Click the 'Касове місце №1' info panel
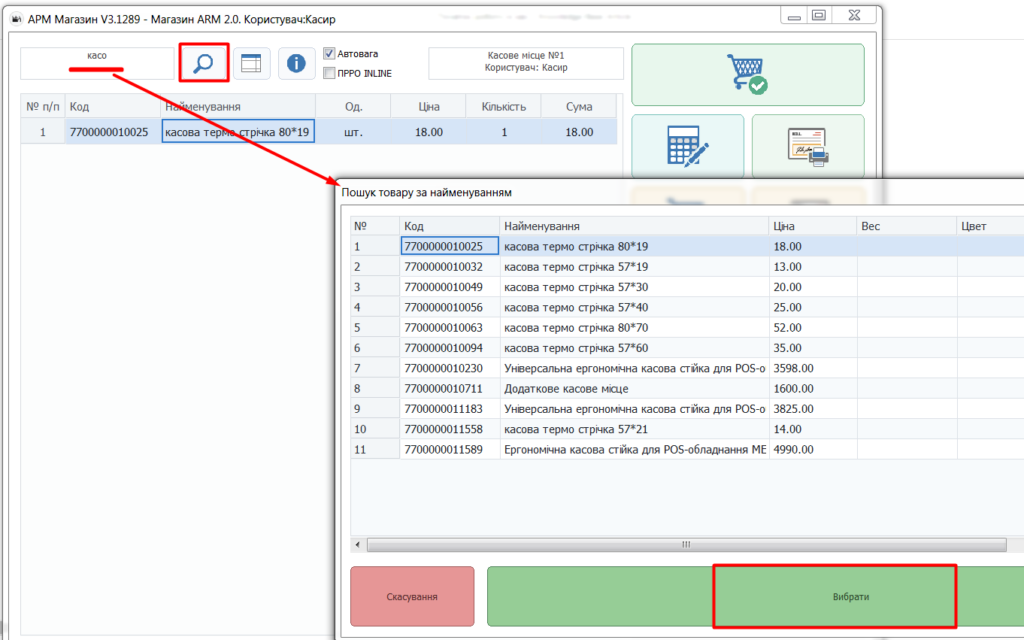Screen dimensions: 1024x640 526,62
